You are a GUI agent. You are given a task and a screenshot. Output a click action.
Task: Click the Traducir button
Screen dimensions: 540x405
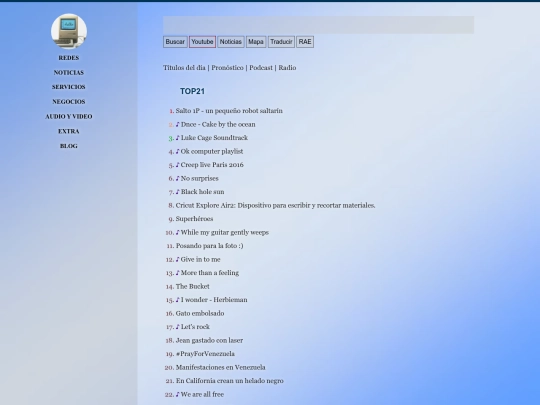[281, 42]
